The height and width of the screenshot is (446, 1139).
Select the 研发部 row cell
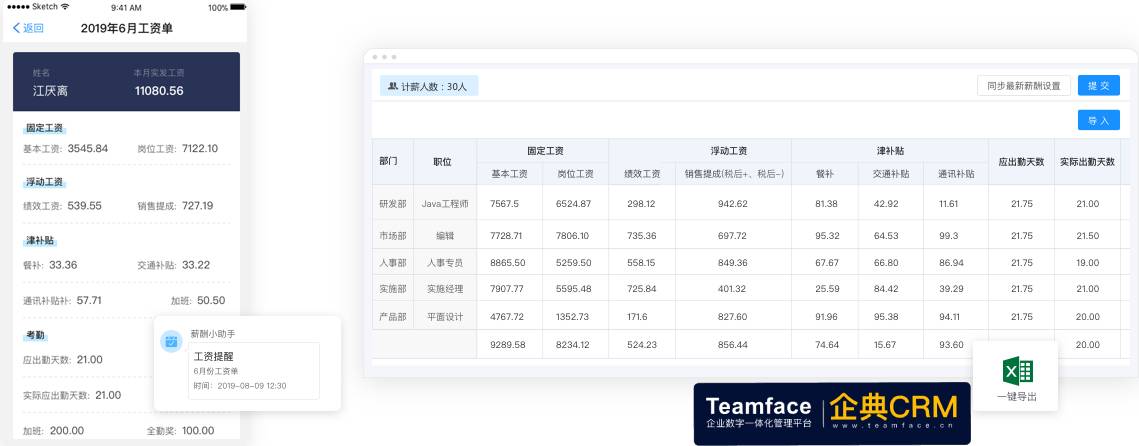click(392, 203)
